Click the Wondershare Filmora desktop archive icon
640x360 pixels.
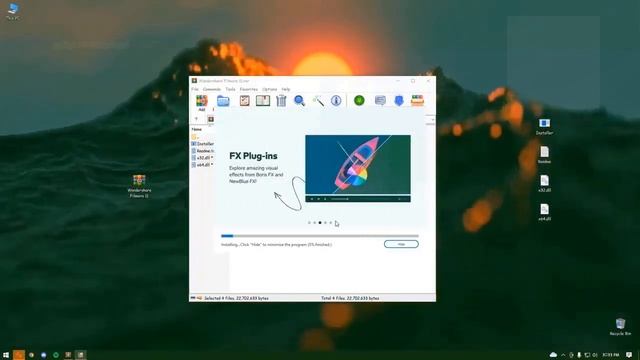pos(139,186)
